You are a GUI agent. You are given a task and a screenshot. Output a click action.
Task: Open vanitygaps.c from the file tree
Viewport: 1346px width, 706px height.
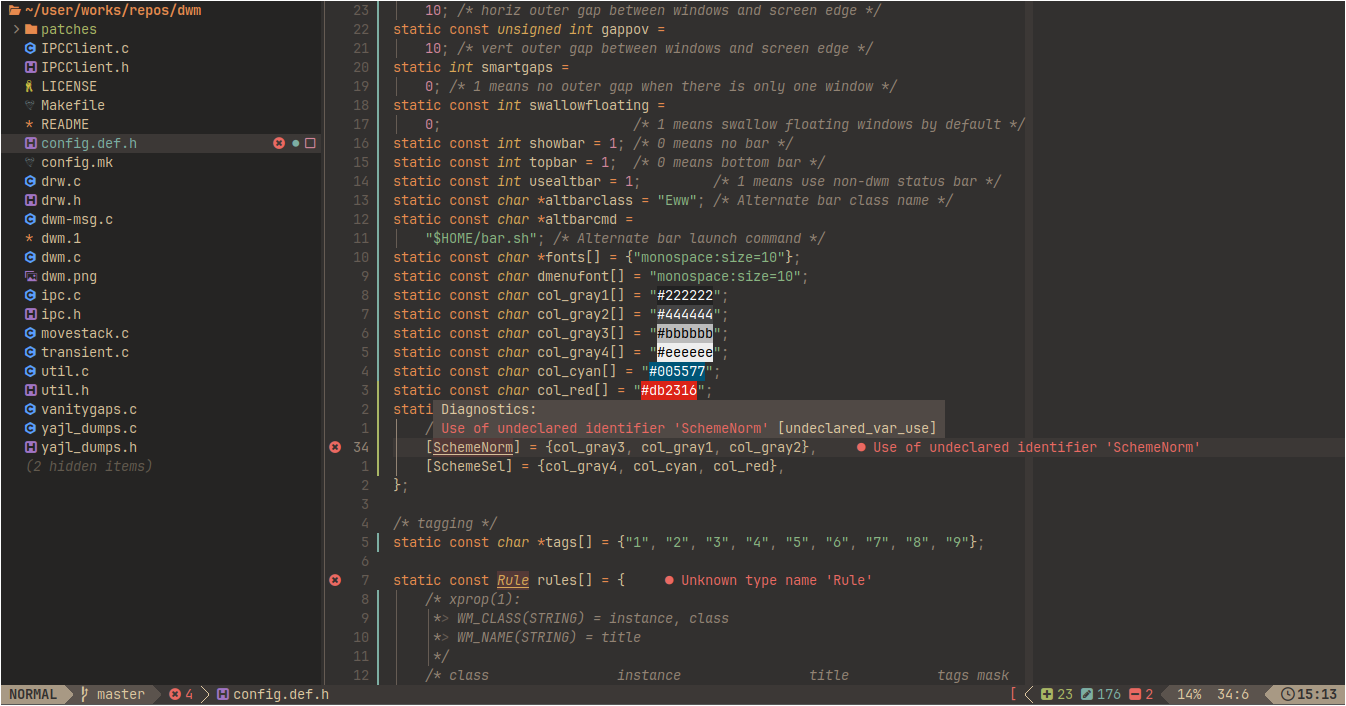tap(89, 409)
